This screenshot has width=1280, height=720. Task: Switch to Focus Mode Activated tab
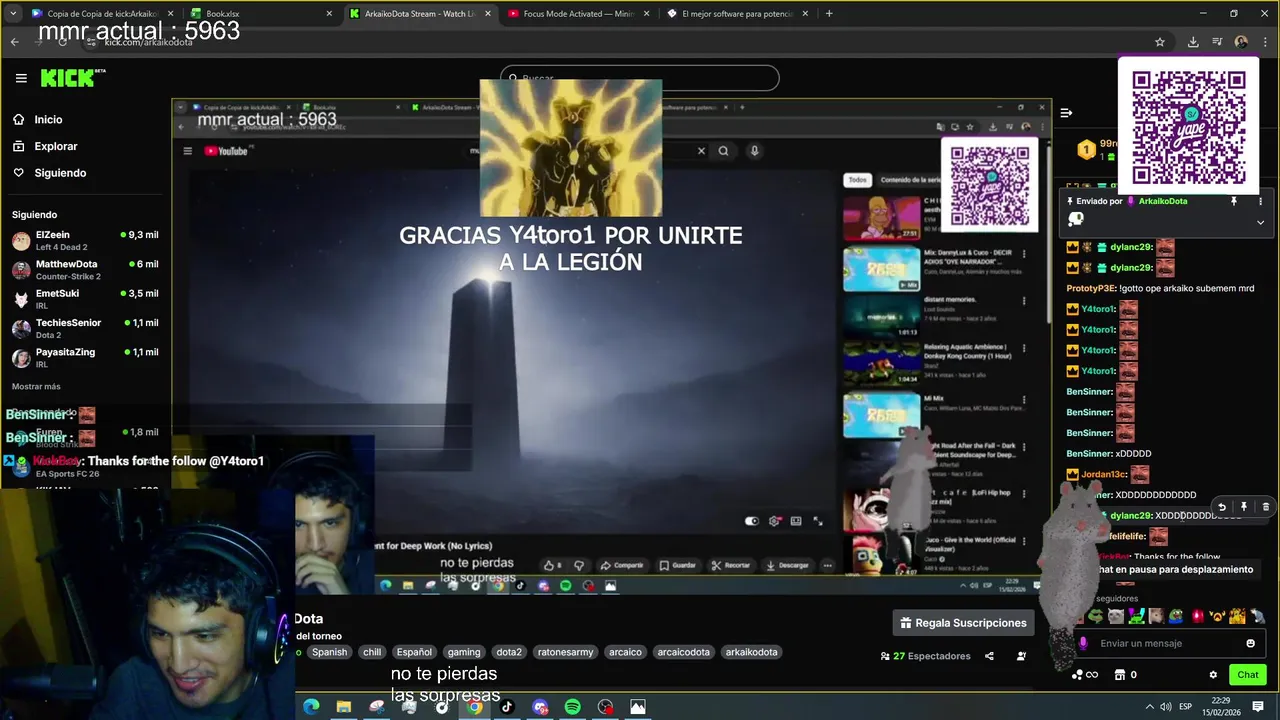(580, 14)
